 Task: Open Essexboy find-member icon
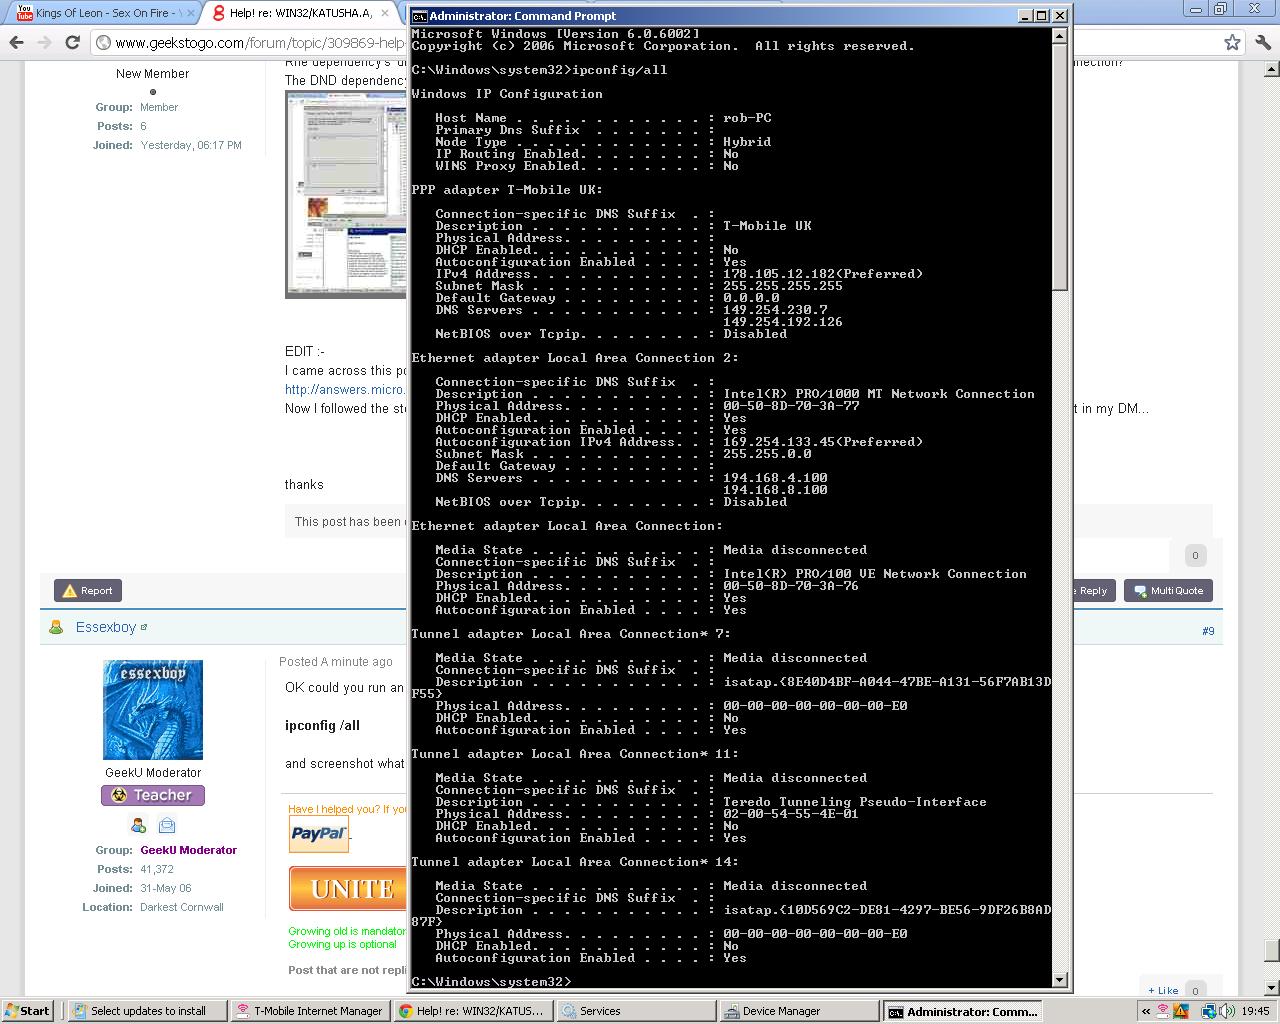point(138,825)
